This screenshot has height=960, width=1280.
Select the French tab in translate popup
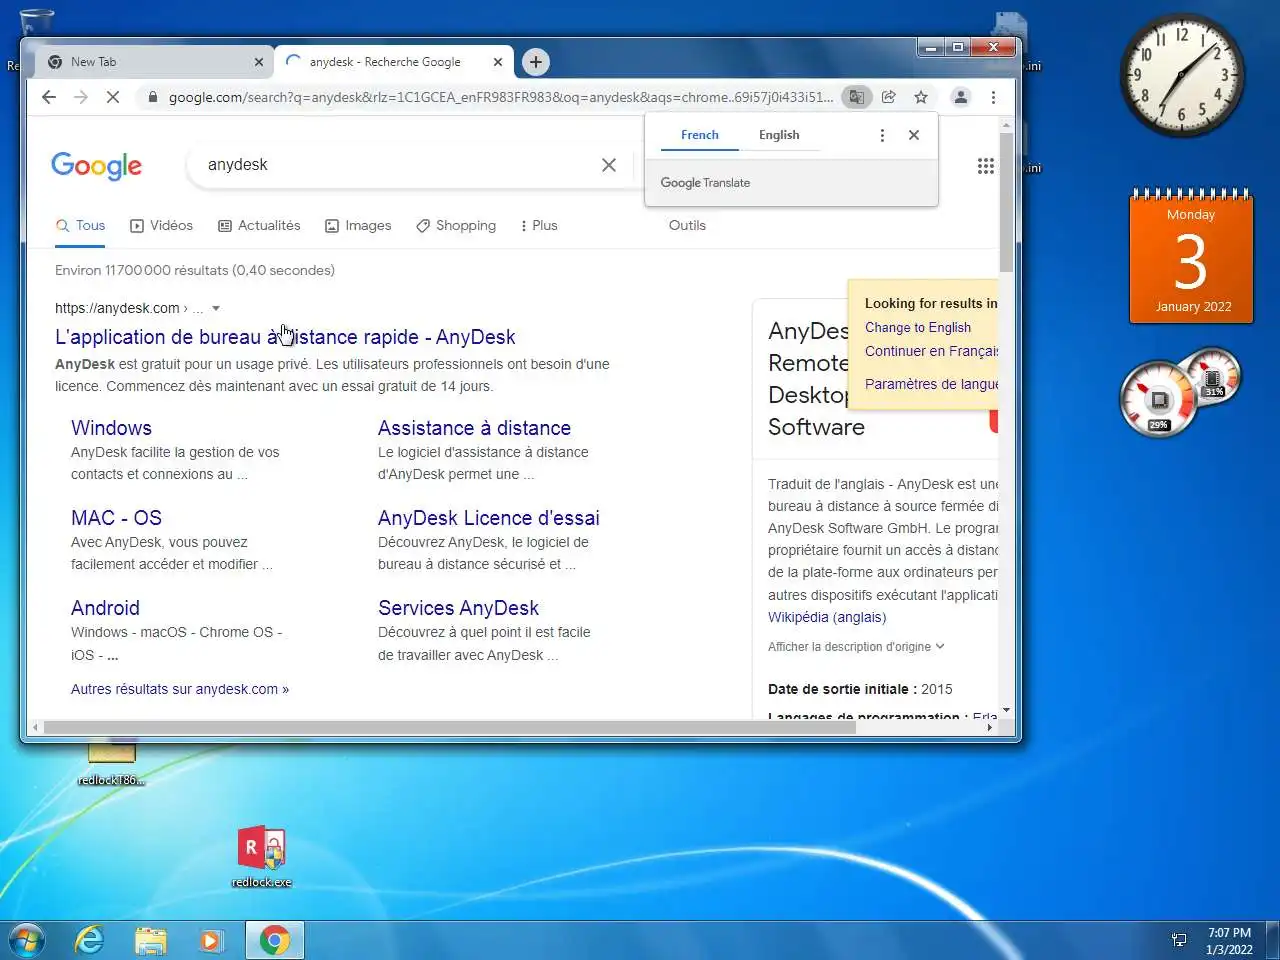[x=700, y=135]
